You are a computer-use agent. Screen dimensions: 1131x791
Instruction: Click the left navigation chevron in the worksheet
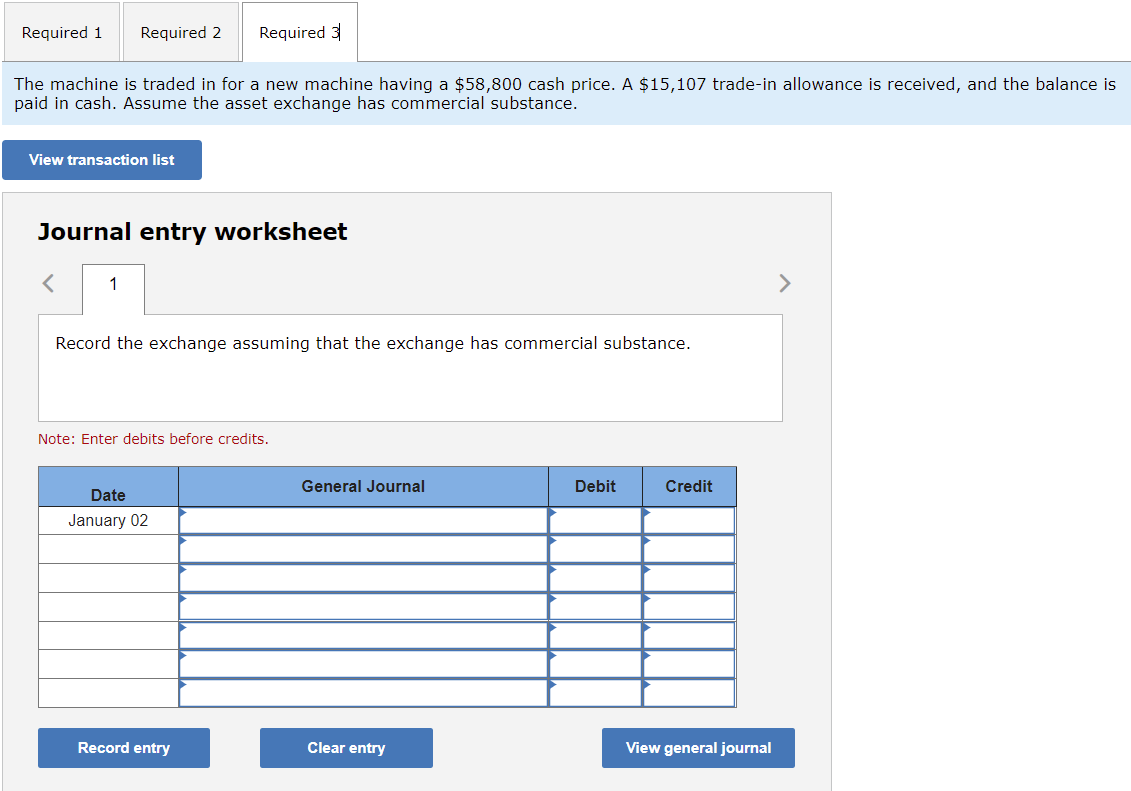click(x=47, y=283)
